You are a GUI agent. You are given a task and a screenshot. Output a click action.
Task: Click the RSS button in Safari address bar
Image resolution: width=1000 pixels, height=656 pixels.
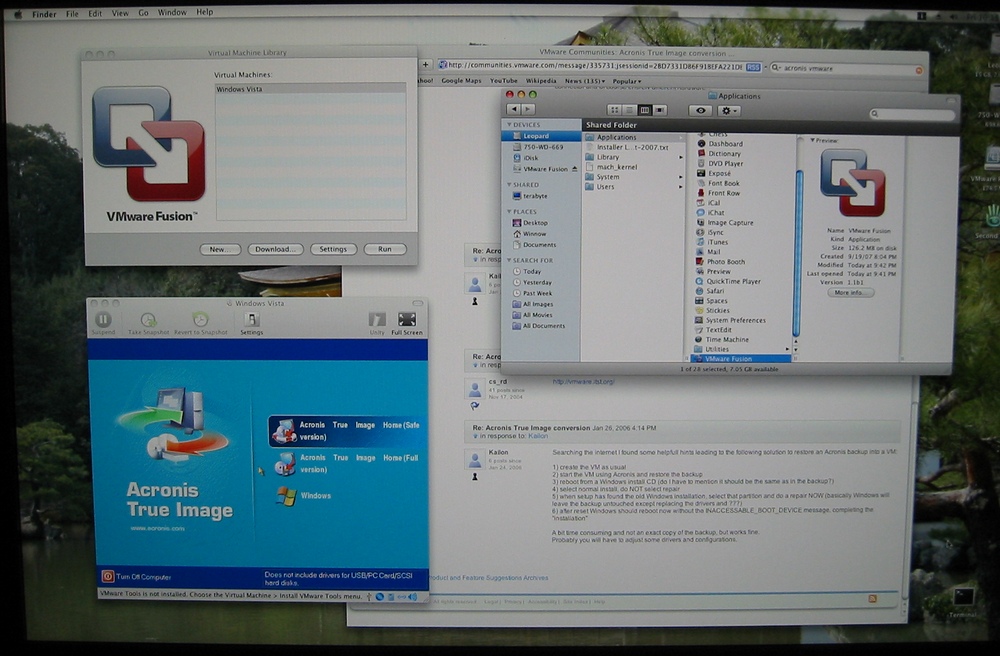click(753, 67)
